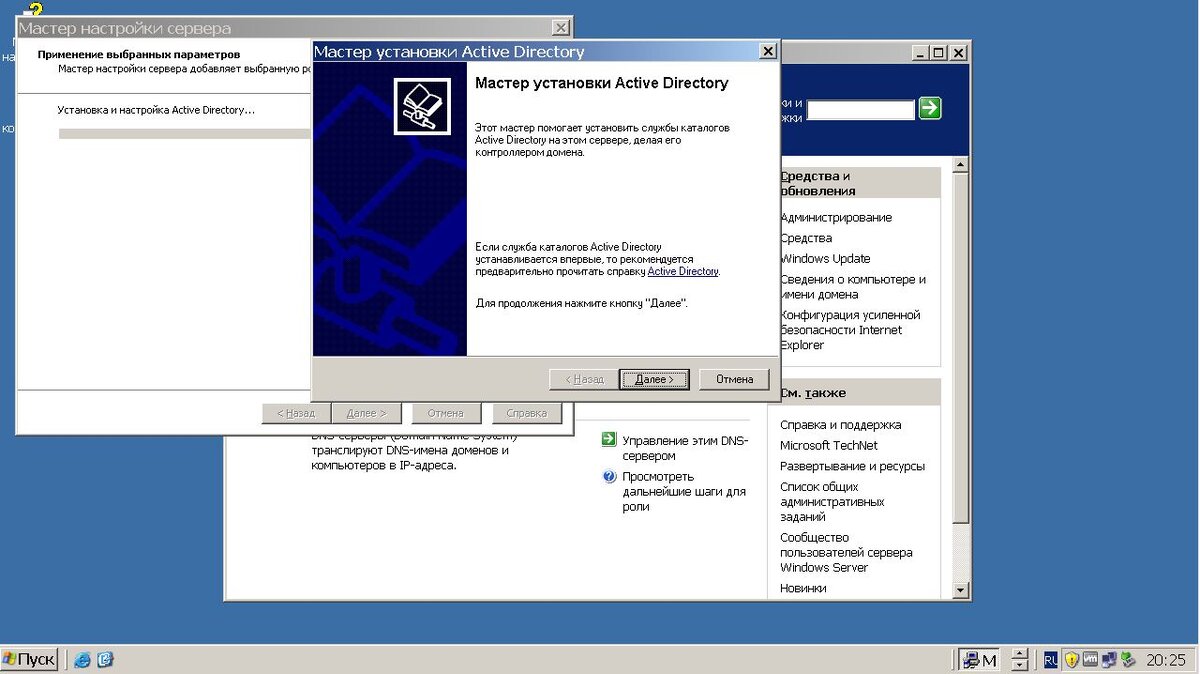Click the taskbar scroll up arrow
The width and height of the screenshot is (1200, 674).
[x=1019, y=654]
